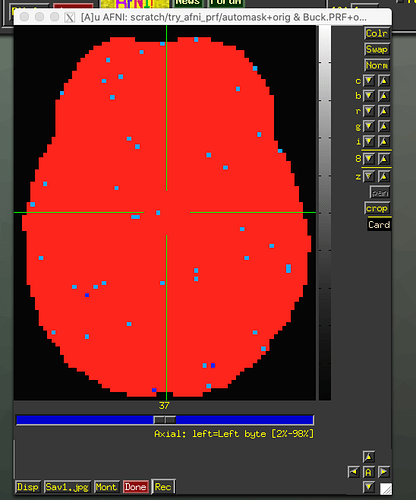Viewport: 416px width, 500px height.
Task: Zoom in with 'z' up arrow
Action: click(384, 176)
